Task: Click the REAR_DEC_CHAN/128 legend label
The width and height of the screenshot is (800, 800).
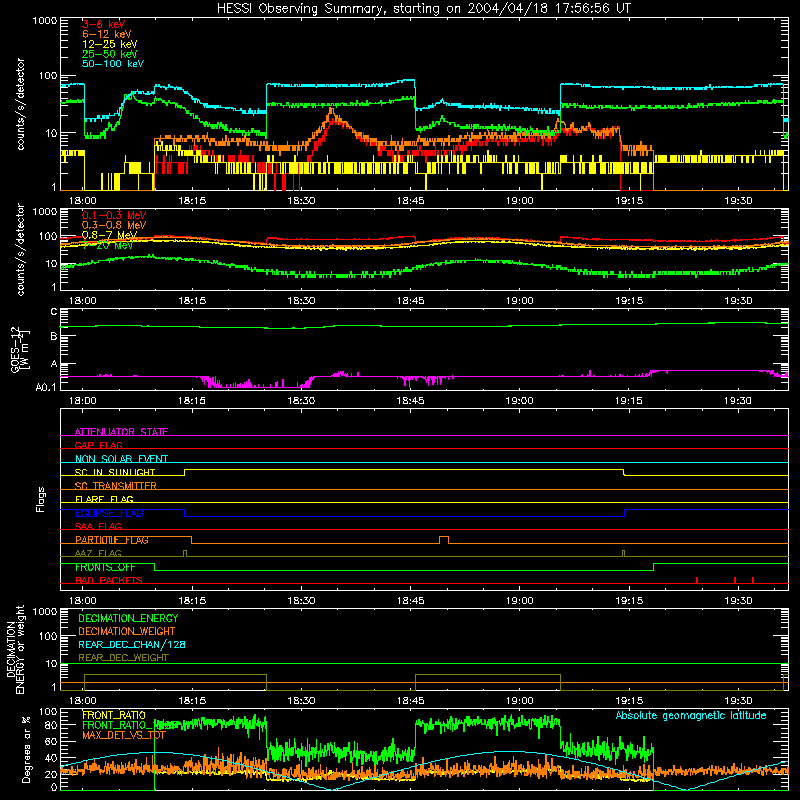Action: click(x=132, y=644)
